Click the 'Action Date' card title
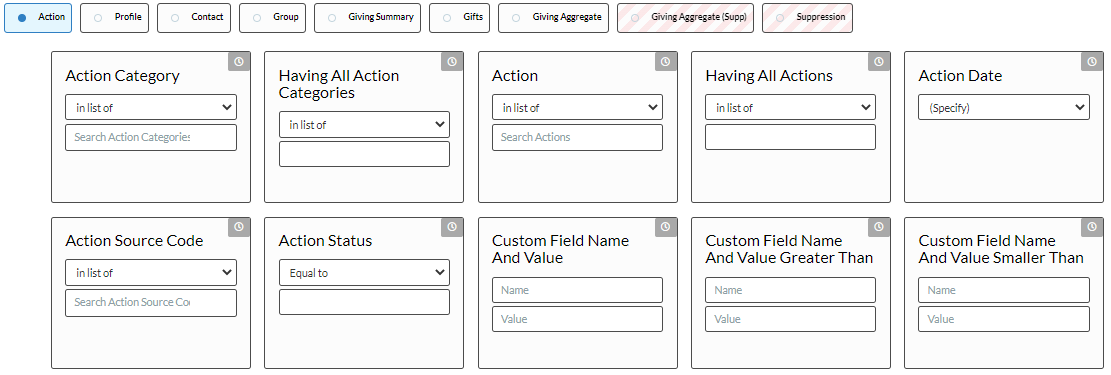Viewport: 1111px width, 375px height. 960,76
